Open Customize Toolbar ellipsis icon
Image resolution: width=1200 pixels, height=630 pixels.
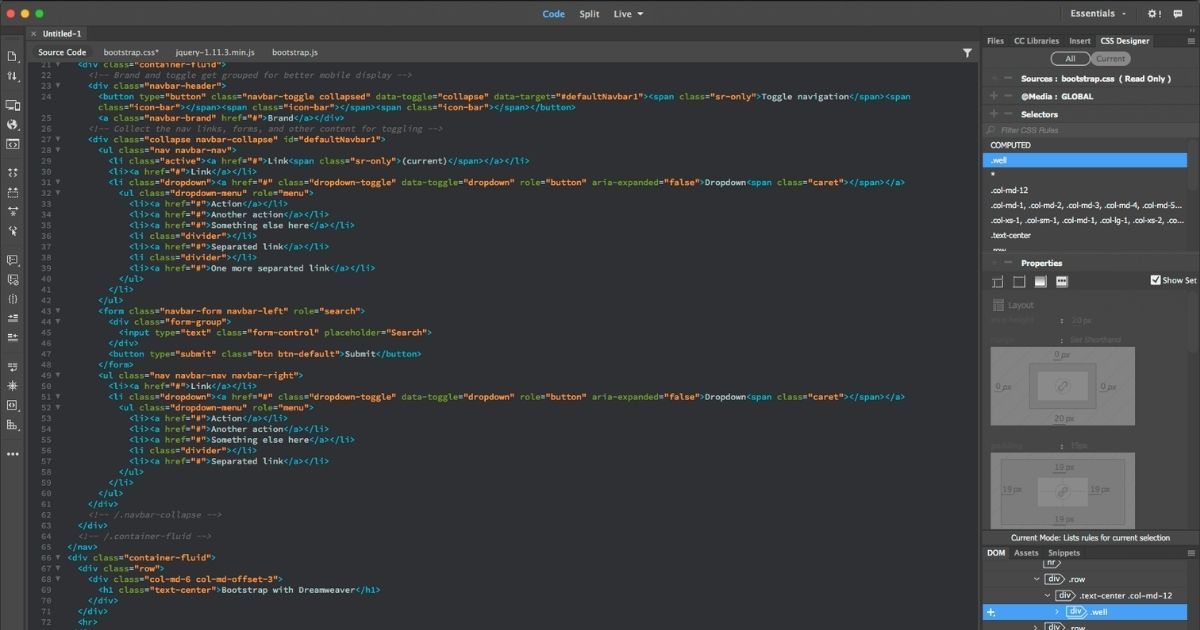coord(12,453)
